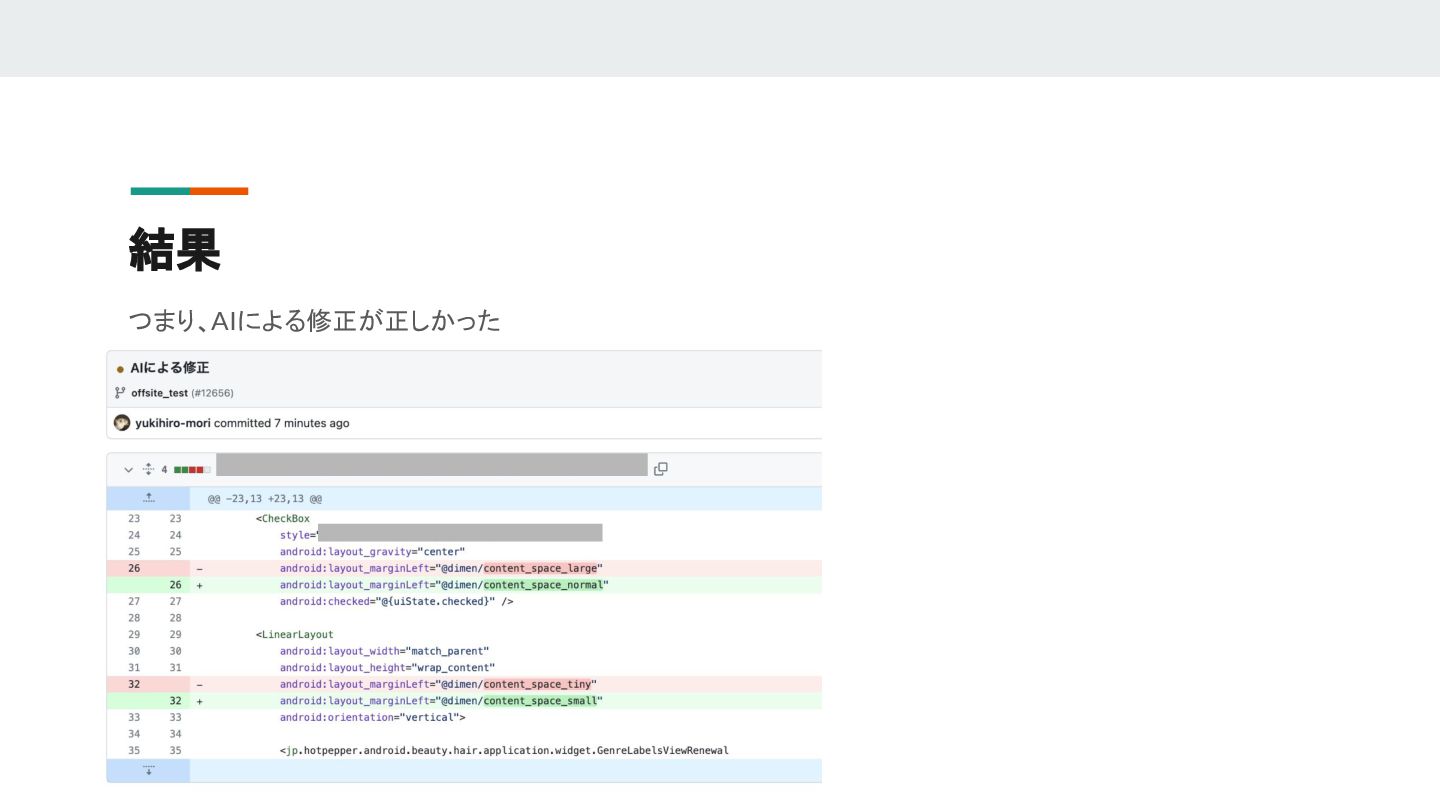
Task: Select added line number 32
Action: tap(176, 701)
